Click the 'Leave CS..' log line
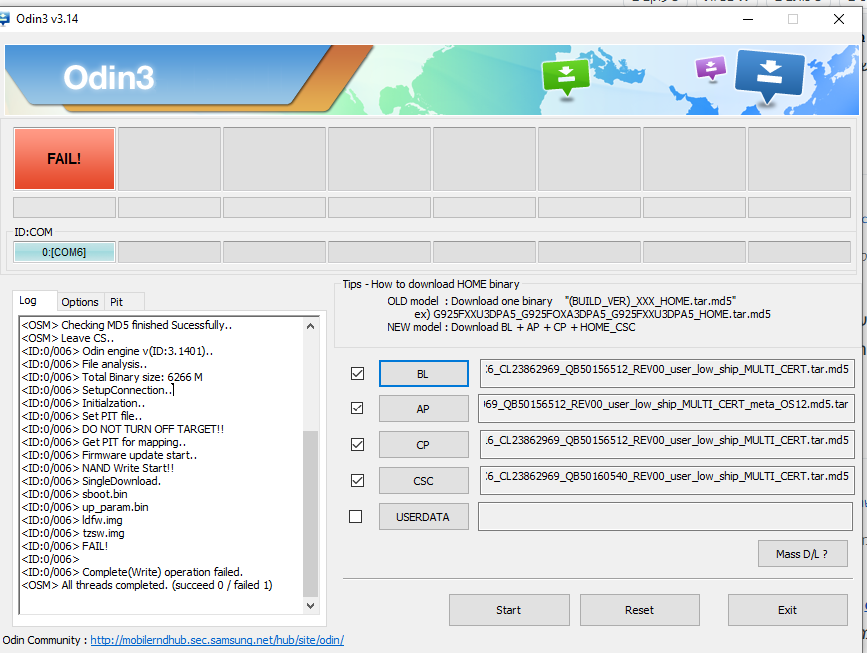The width and height of the screenshot is (867, 653). point(68,338)
